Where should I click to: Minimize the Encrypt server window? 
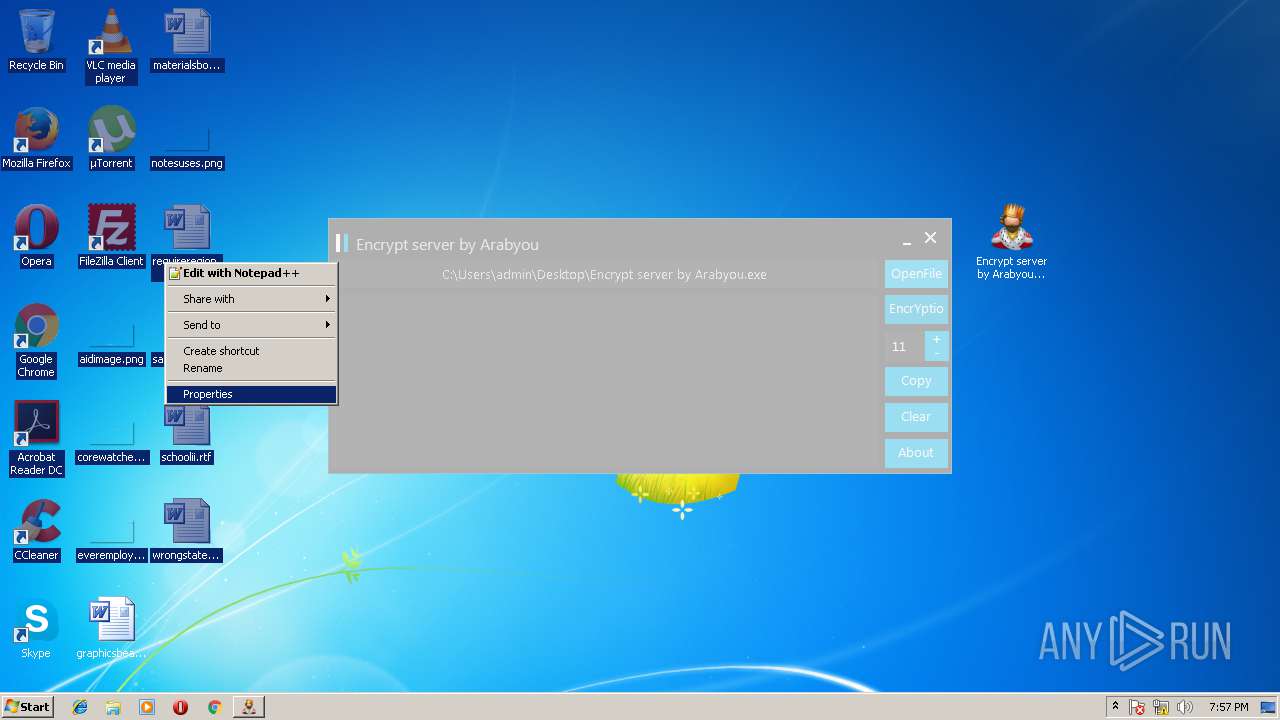pos(907,242)
